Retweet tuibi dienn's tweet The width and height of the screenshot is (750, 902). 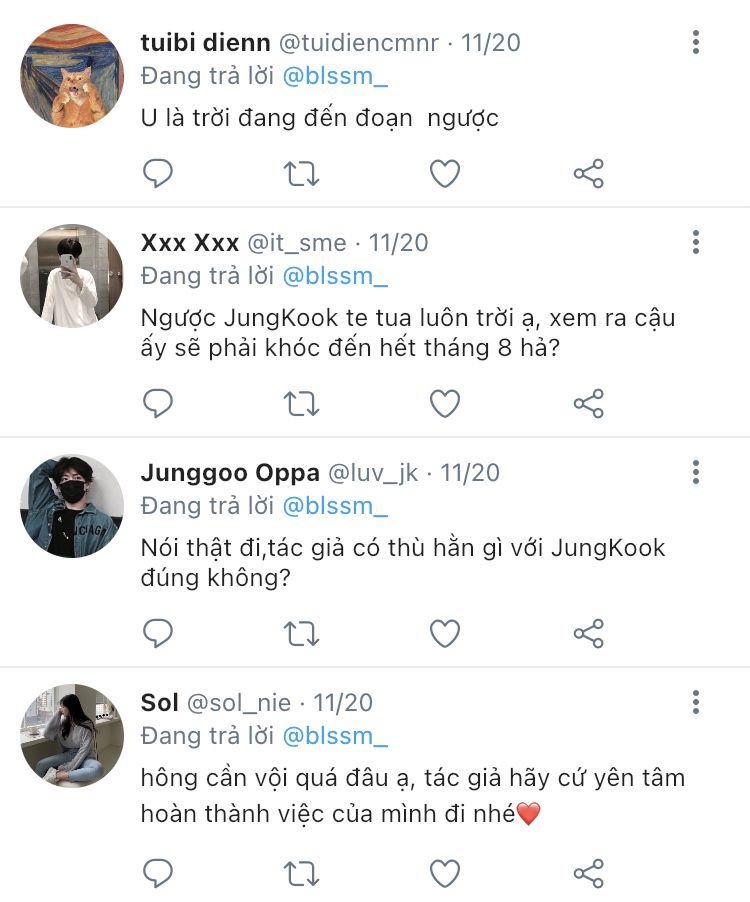pyautogui.click(x=301, y=174)
